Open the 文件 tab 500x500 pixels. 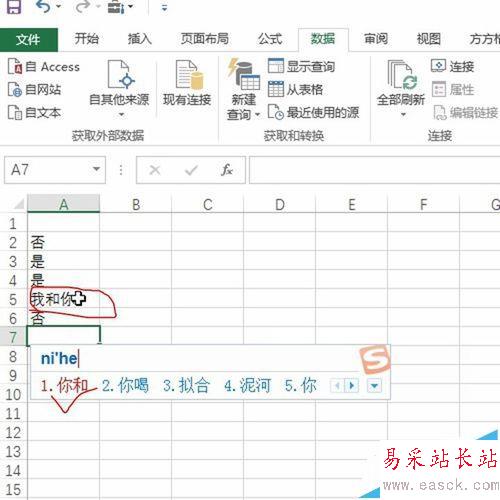tap(29, 40)
